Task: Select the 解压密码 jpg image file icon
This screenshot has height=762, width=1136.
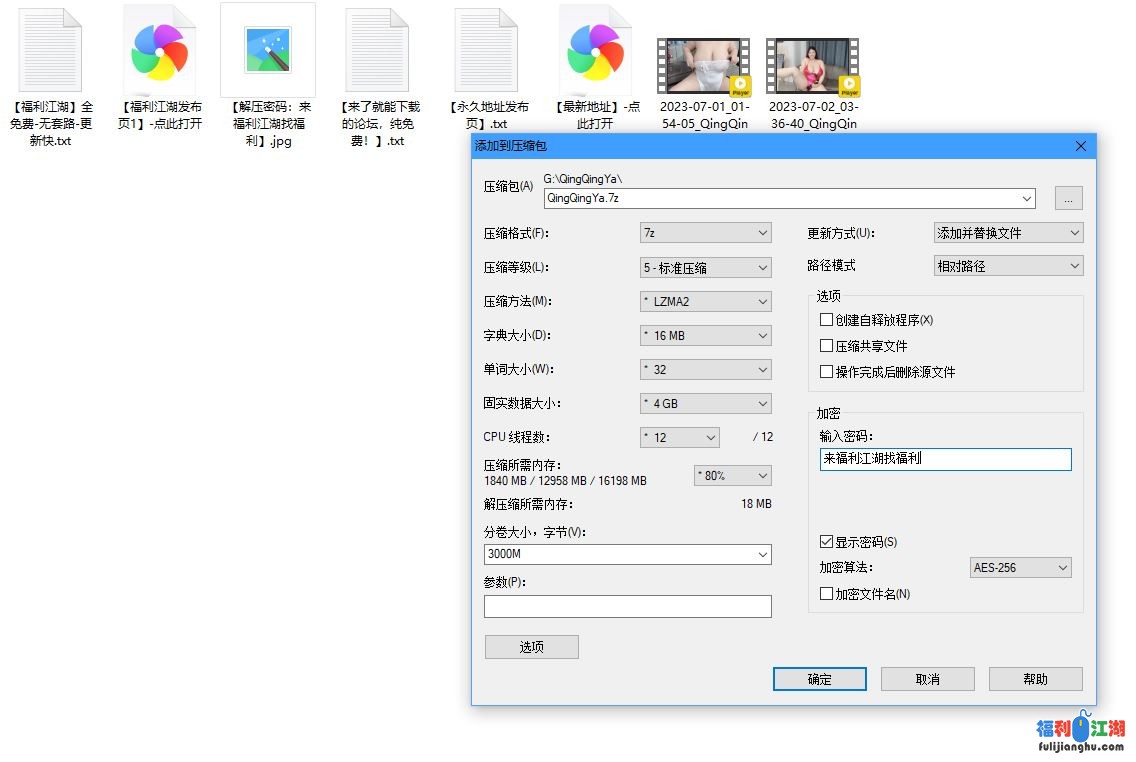Action: click(x=268, y=51)
